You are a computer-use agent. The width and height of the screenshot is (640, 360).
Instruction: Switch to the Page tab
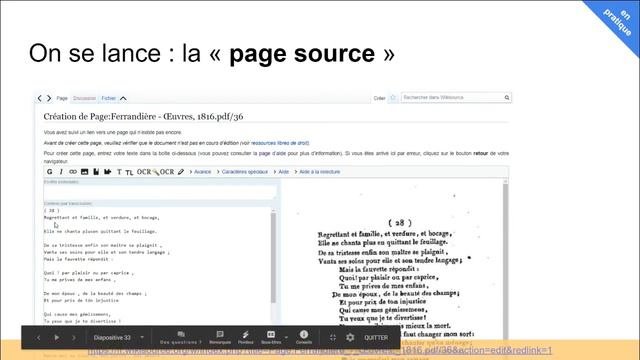(62, 98)
